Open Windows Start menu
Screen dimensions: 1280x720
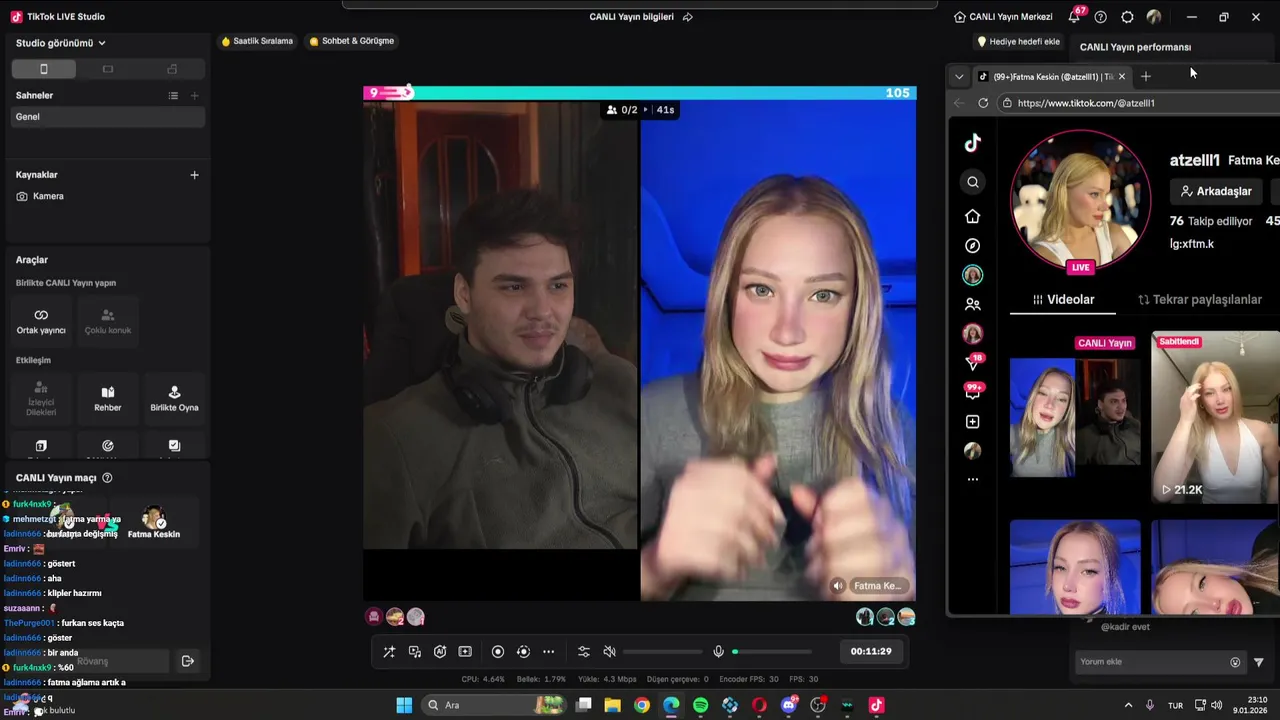(404, 705)
